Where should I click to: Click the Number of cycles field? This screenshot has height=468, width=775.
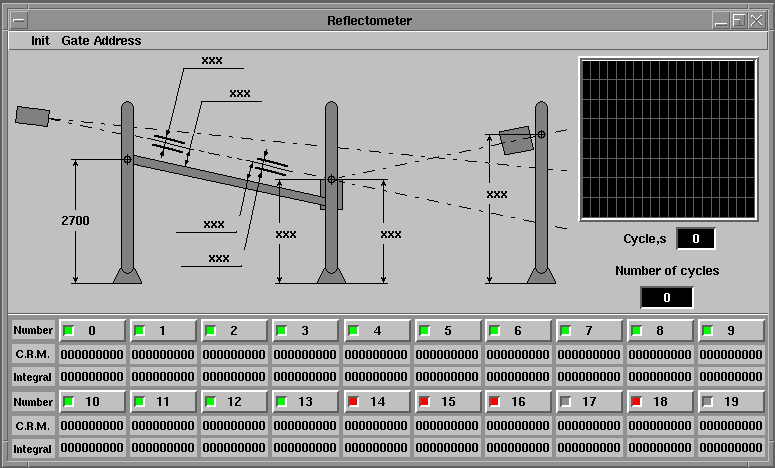pos(666,297)
